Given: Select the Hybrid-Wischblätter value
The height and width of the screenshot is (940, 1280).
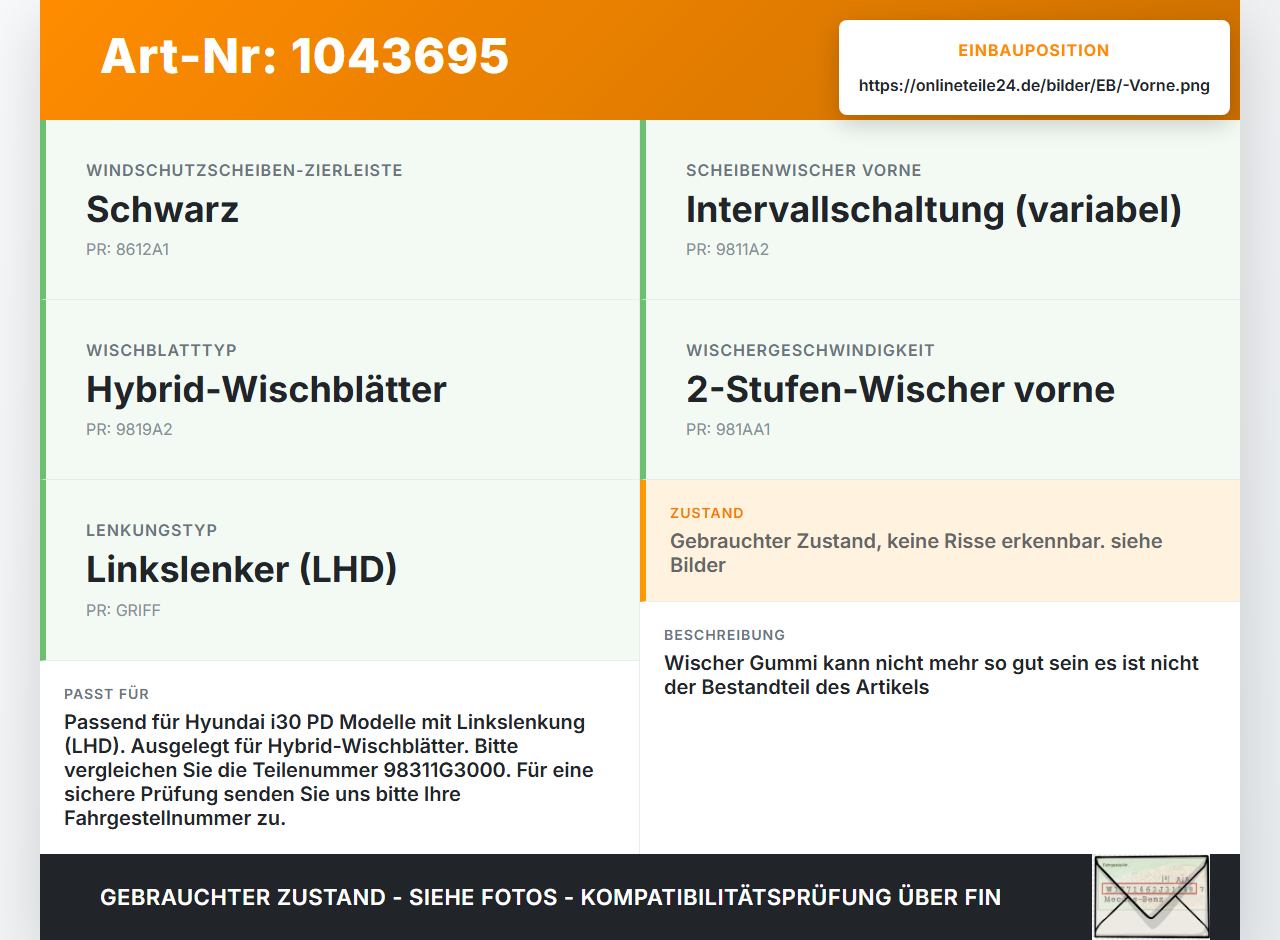Looking at the screenshot, I should coord(266,389).
